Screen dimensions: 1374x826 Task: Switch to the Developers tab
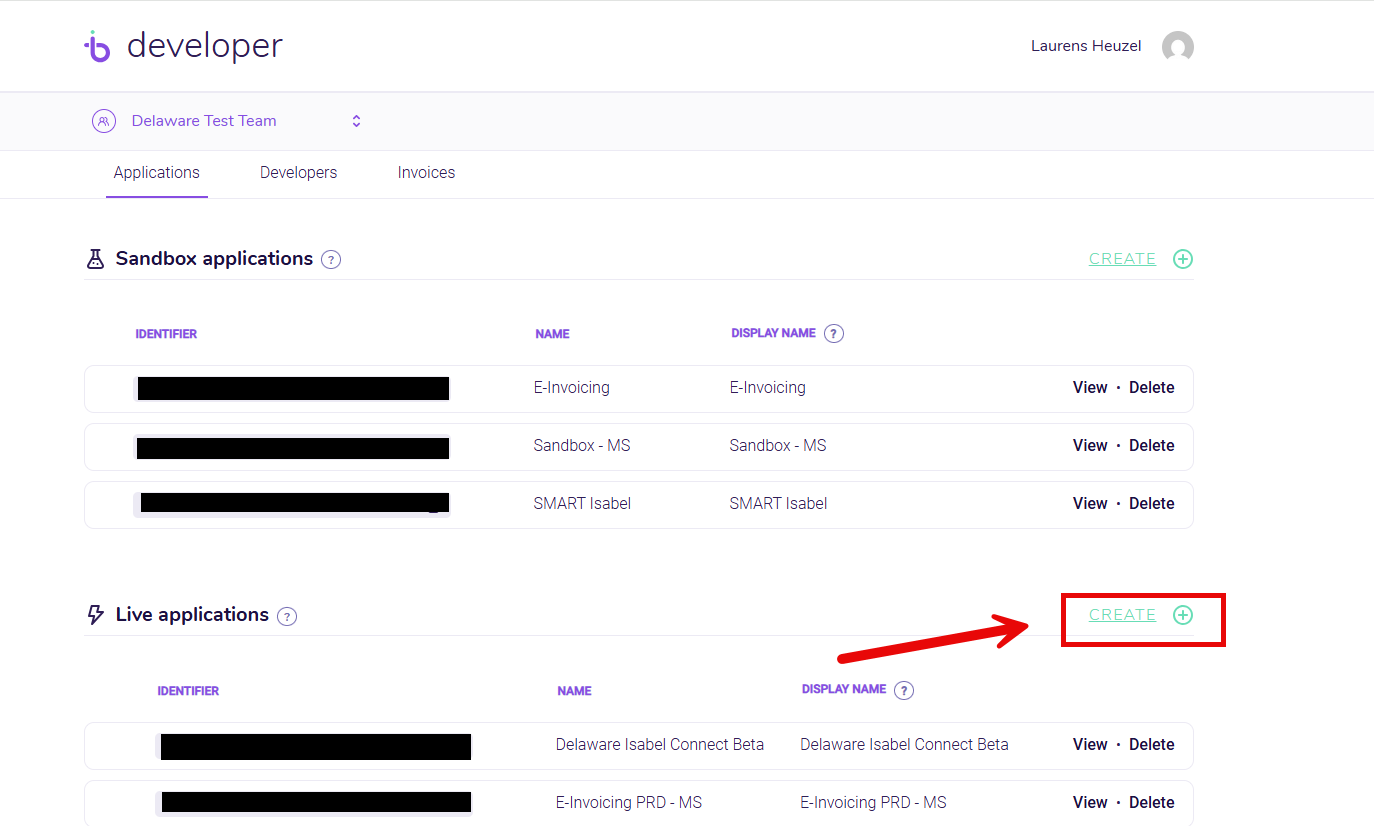coord(298,173)
